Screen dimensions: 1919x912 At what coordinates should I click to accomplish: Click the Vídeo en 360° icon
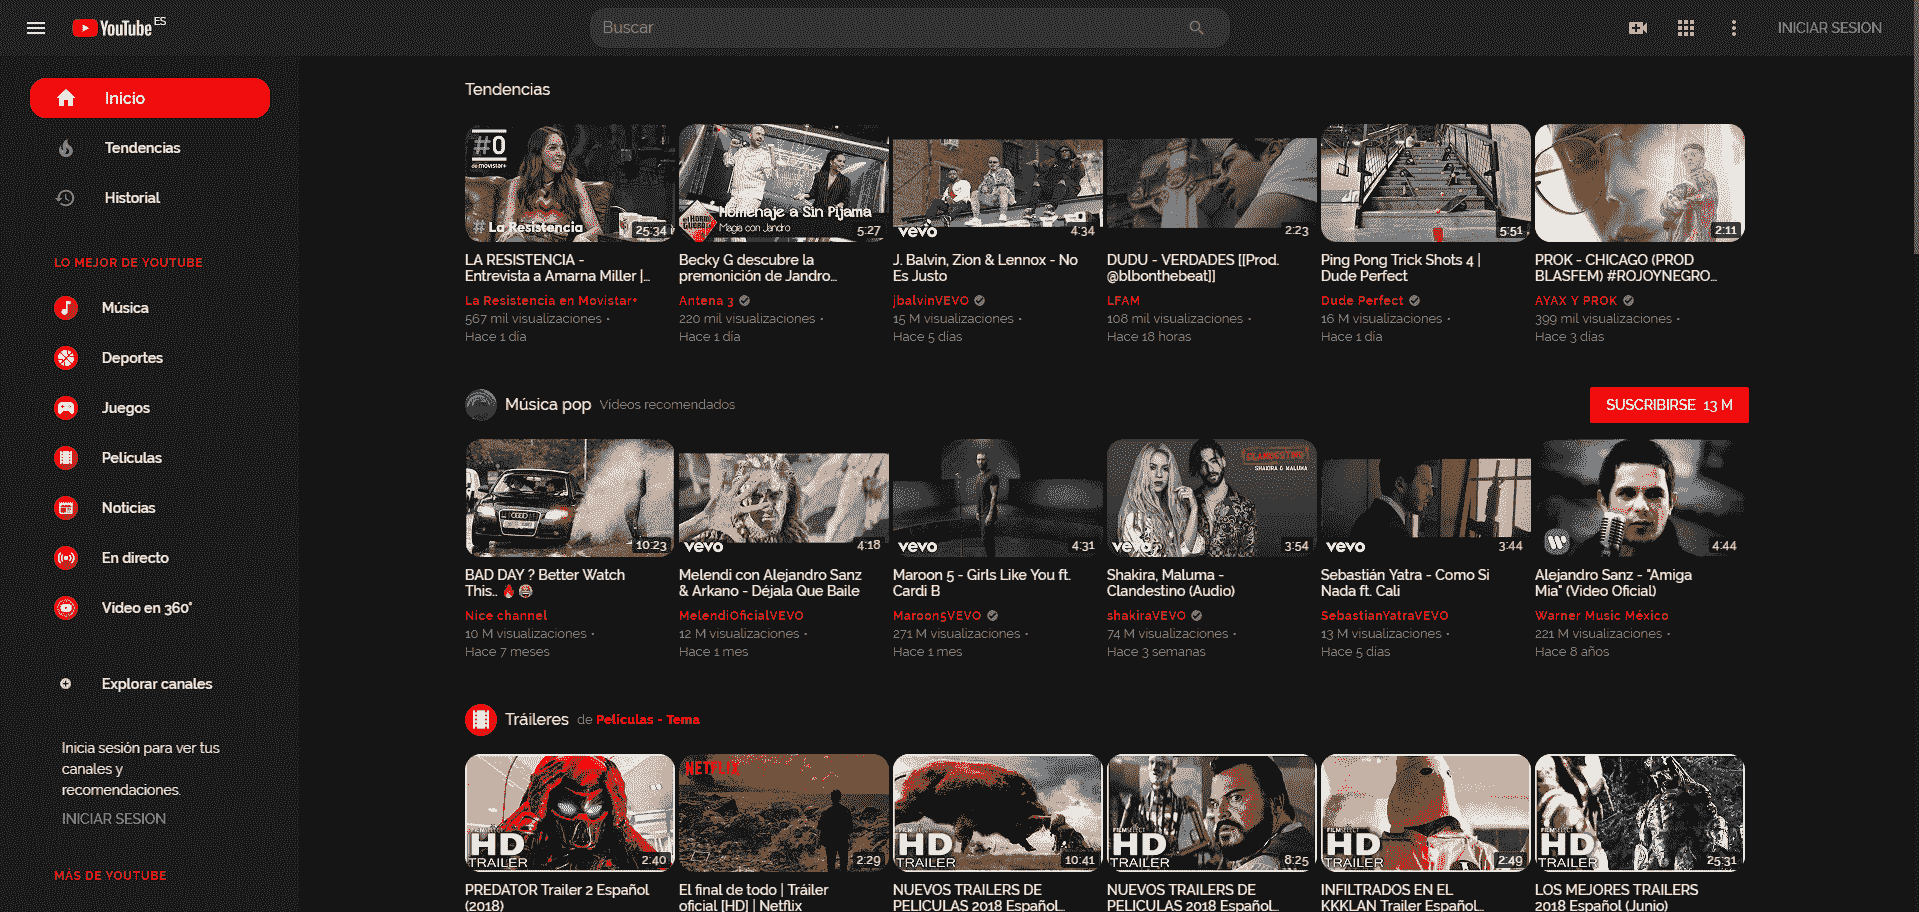(66, 608)
